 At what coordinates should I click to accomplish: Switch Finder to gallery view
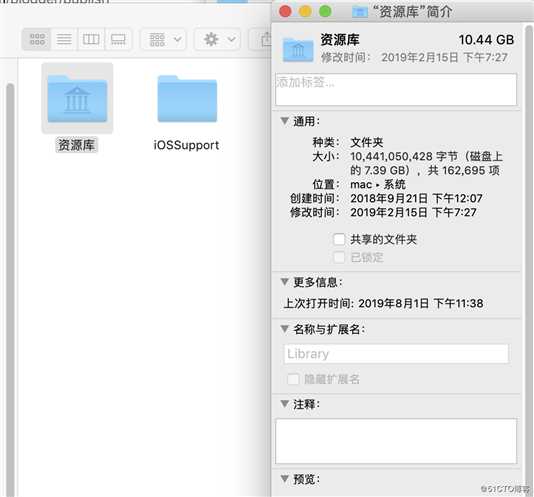118,40
